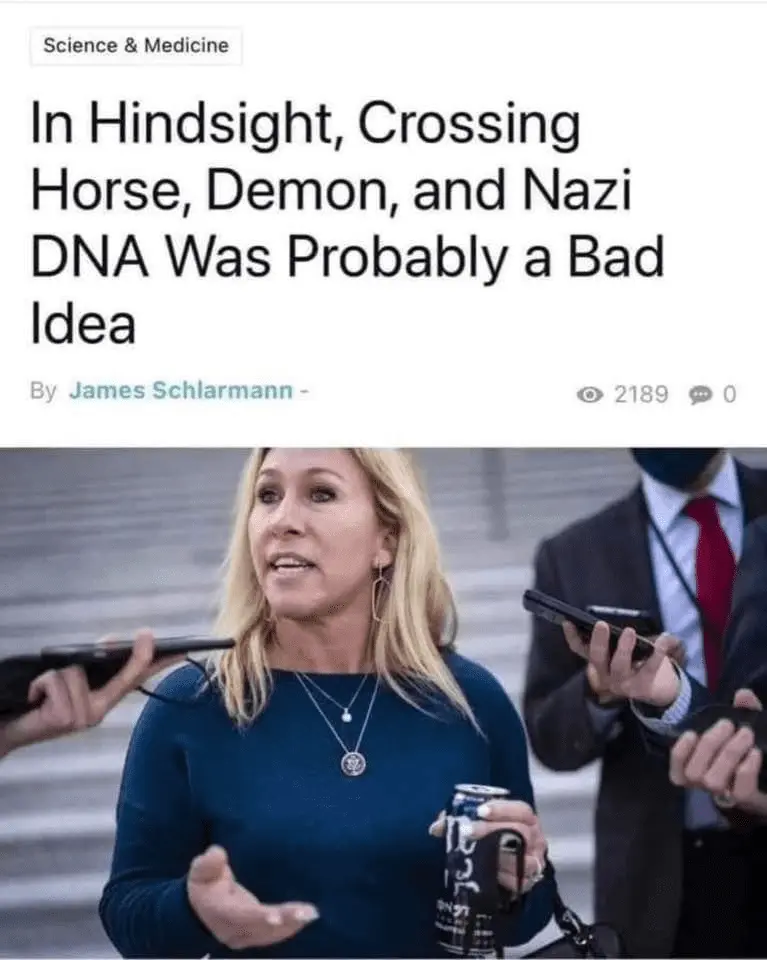Click the phone extended from the left side
Image resolution: width=767 pixels, height=960 pixels.
(116, 663)
